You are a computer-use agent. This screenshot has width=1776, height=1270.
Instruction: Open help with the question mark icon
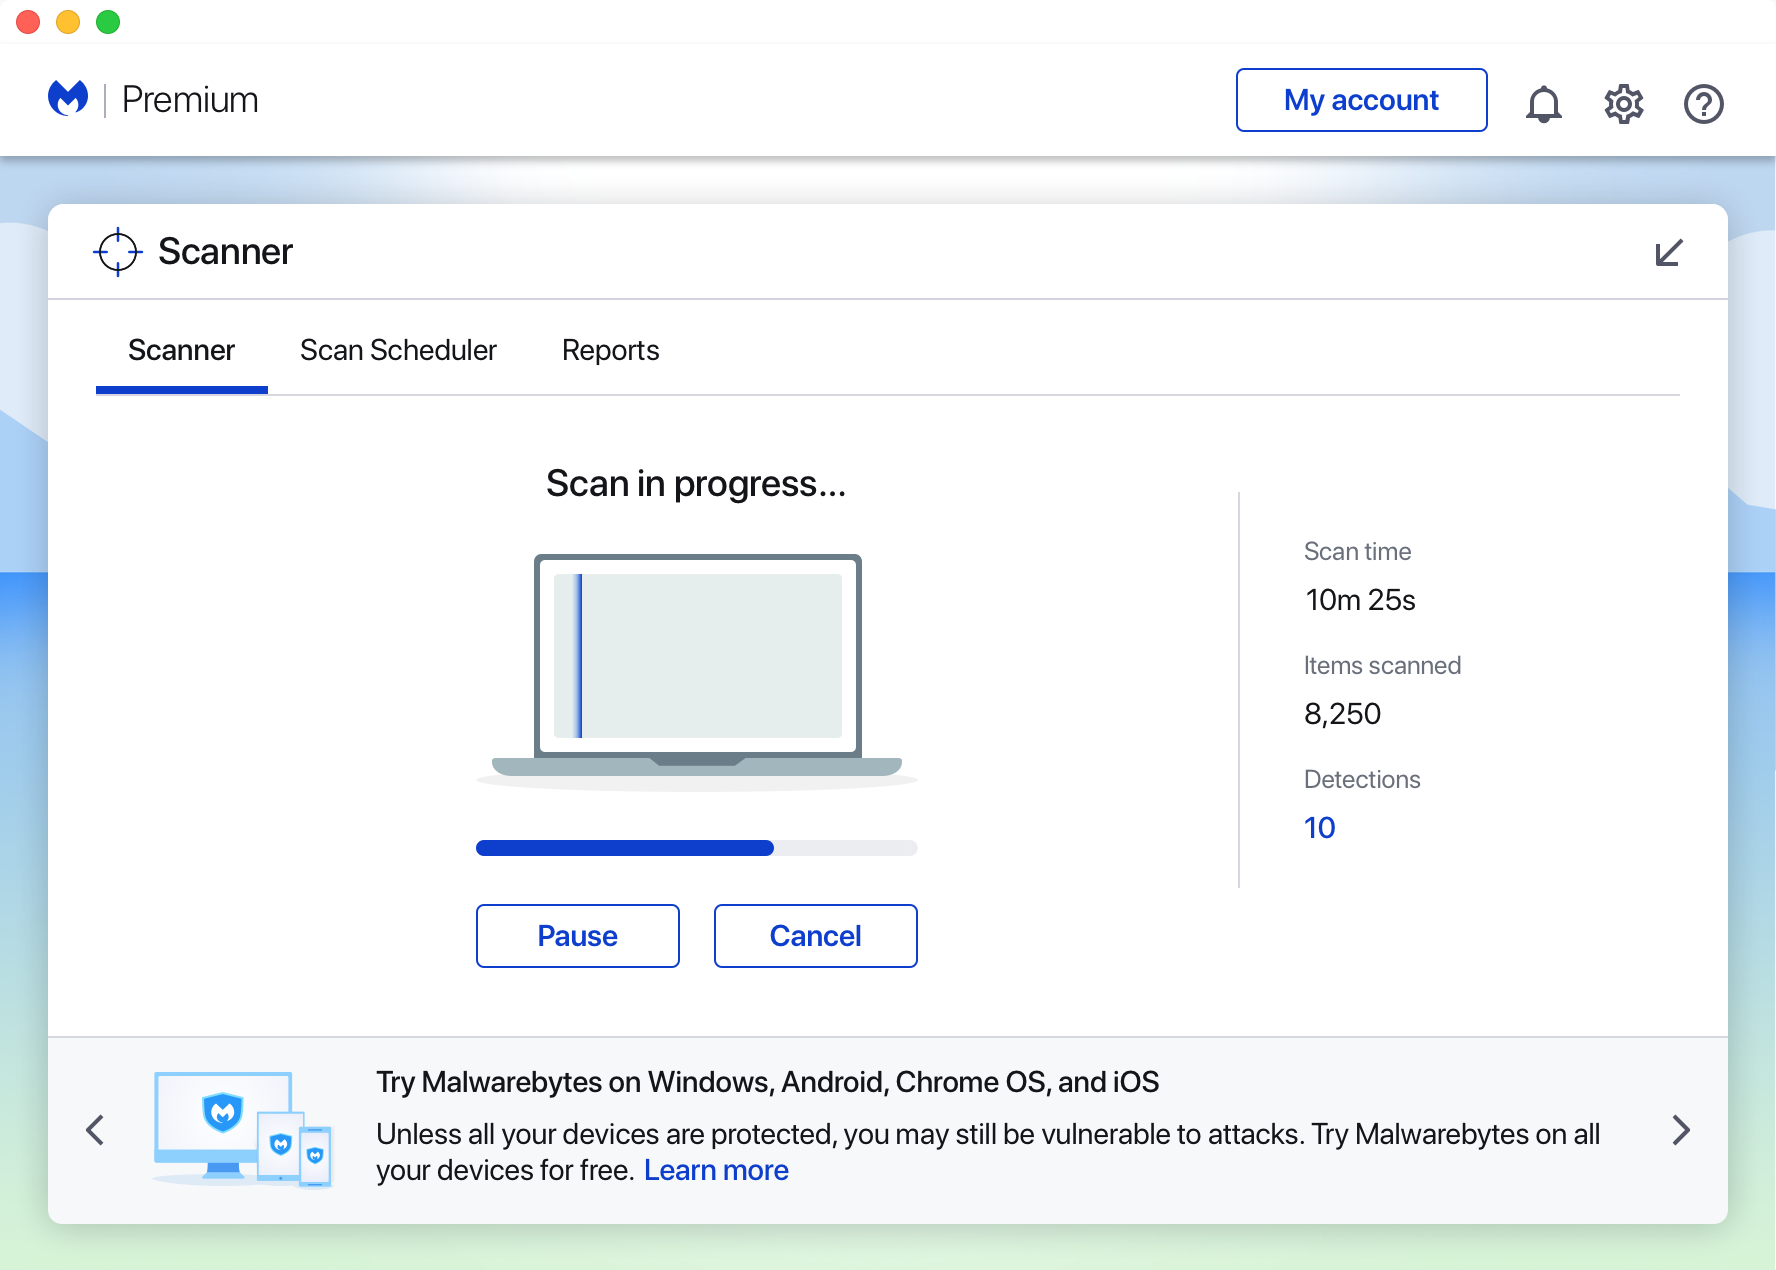(x=1703, y=103)
